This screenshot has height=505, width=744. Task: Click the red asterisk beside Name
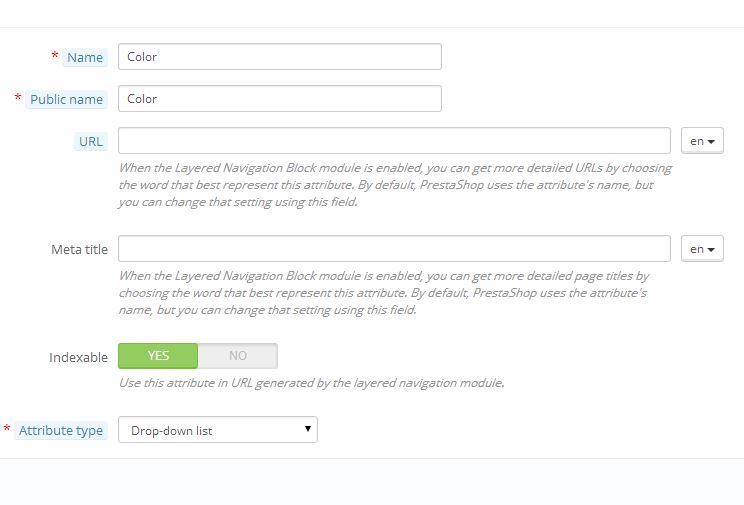coord(55,56)
